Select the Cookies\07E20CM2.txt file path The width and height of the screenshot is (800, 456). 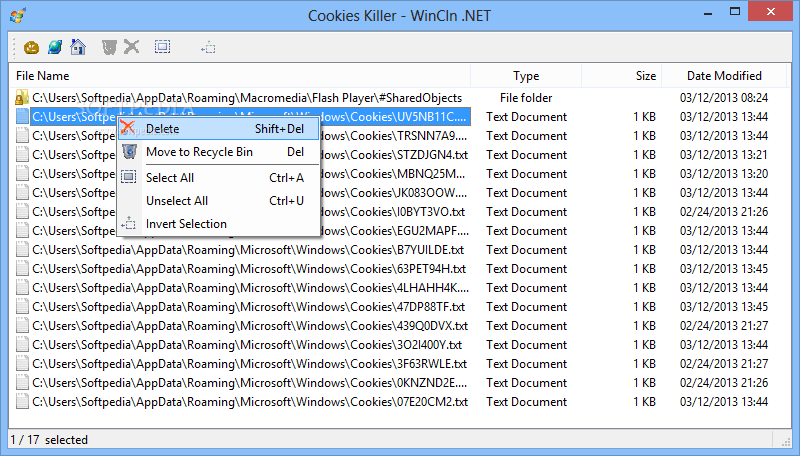(x=250, y=402)
